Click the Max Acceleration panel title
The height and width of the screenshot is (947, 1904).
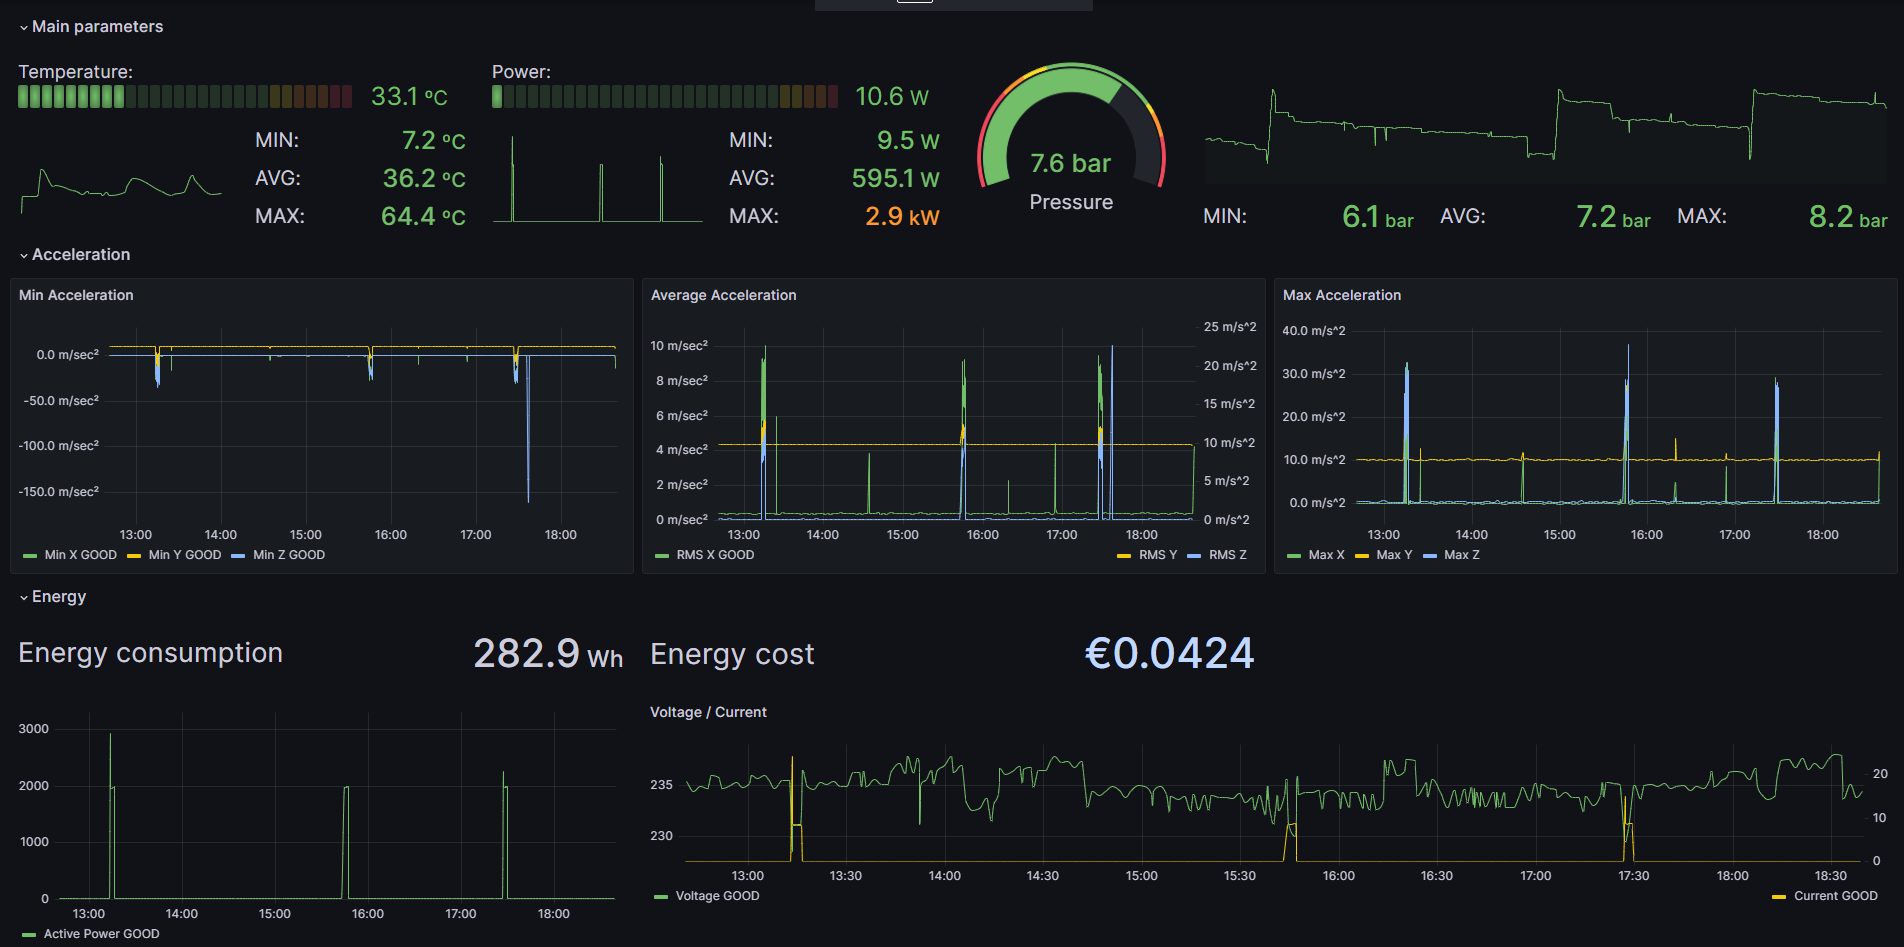pyautogui.click(x=1341, y=295)
